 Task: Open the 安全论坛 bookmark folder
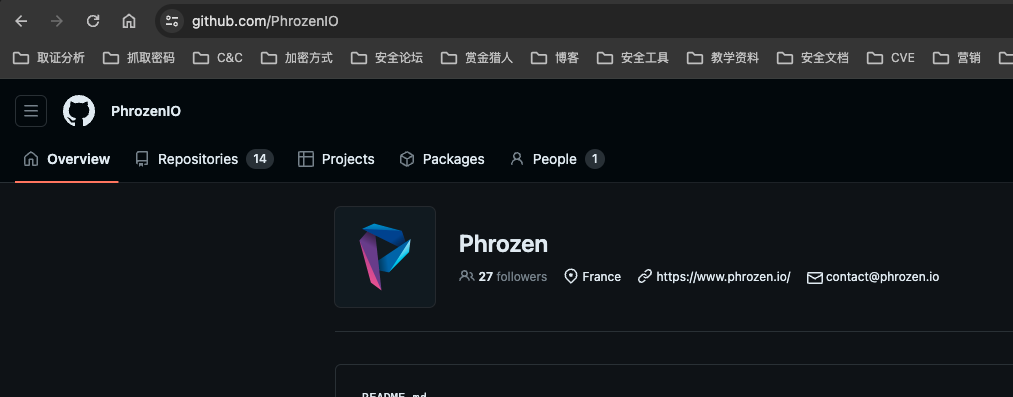(387, 58)
